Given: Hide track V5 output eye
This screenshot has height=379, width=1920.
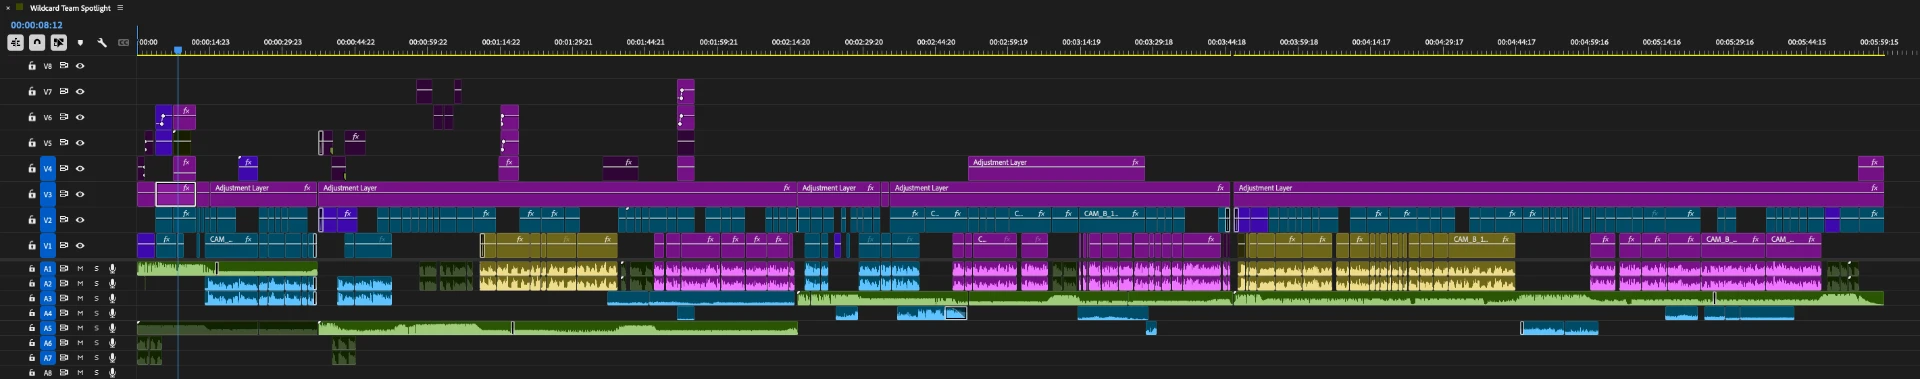Looking at the screenshot, I should (80, 143).
